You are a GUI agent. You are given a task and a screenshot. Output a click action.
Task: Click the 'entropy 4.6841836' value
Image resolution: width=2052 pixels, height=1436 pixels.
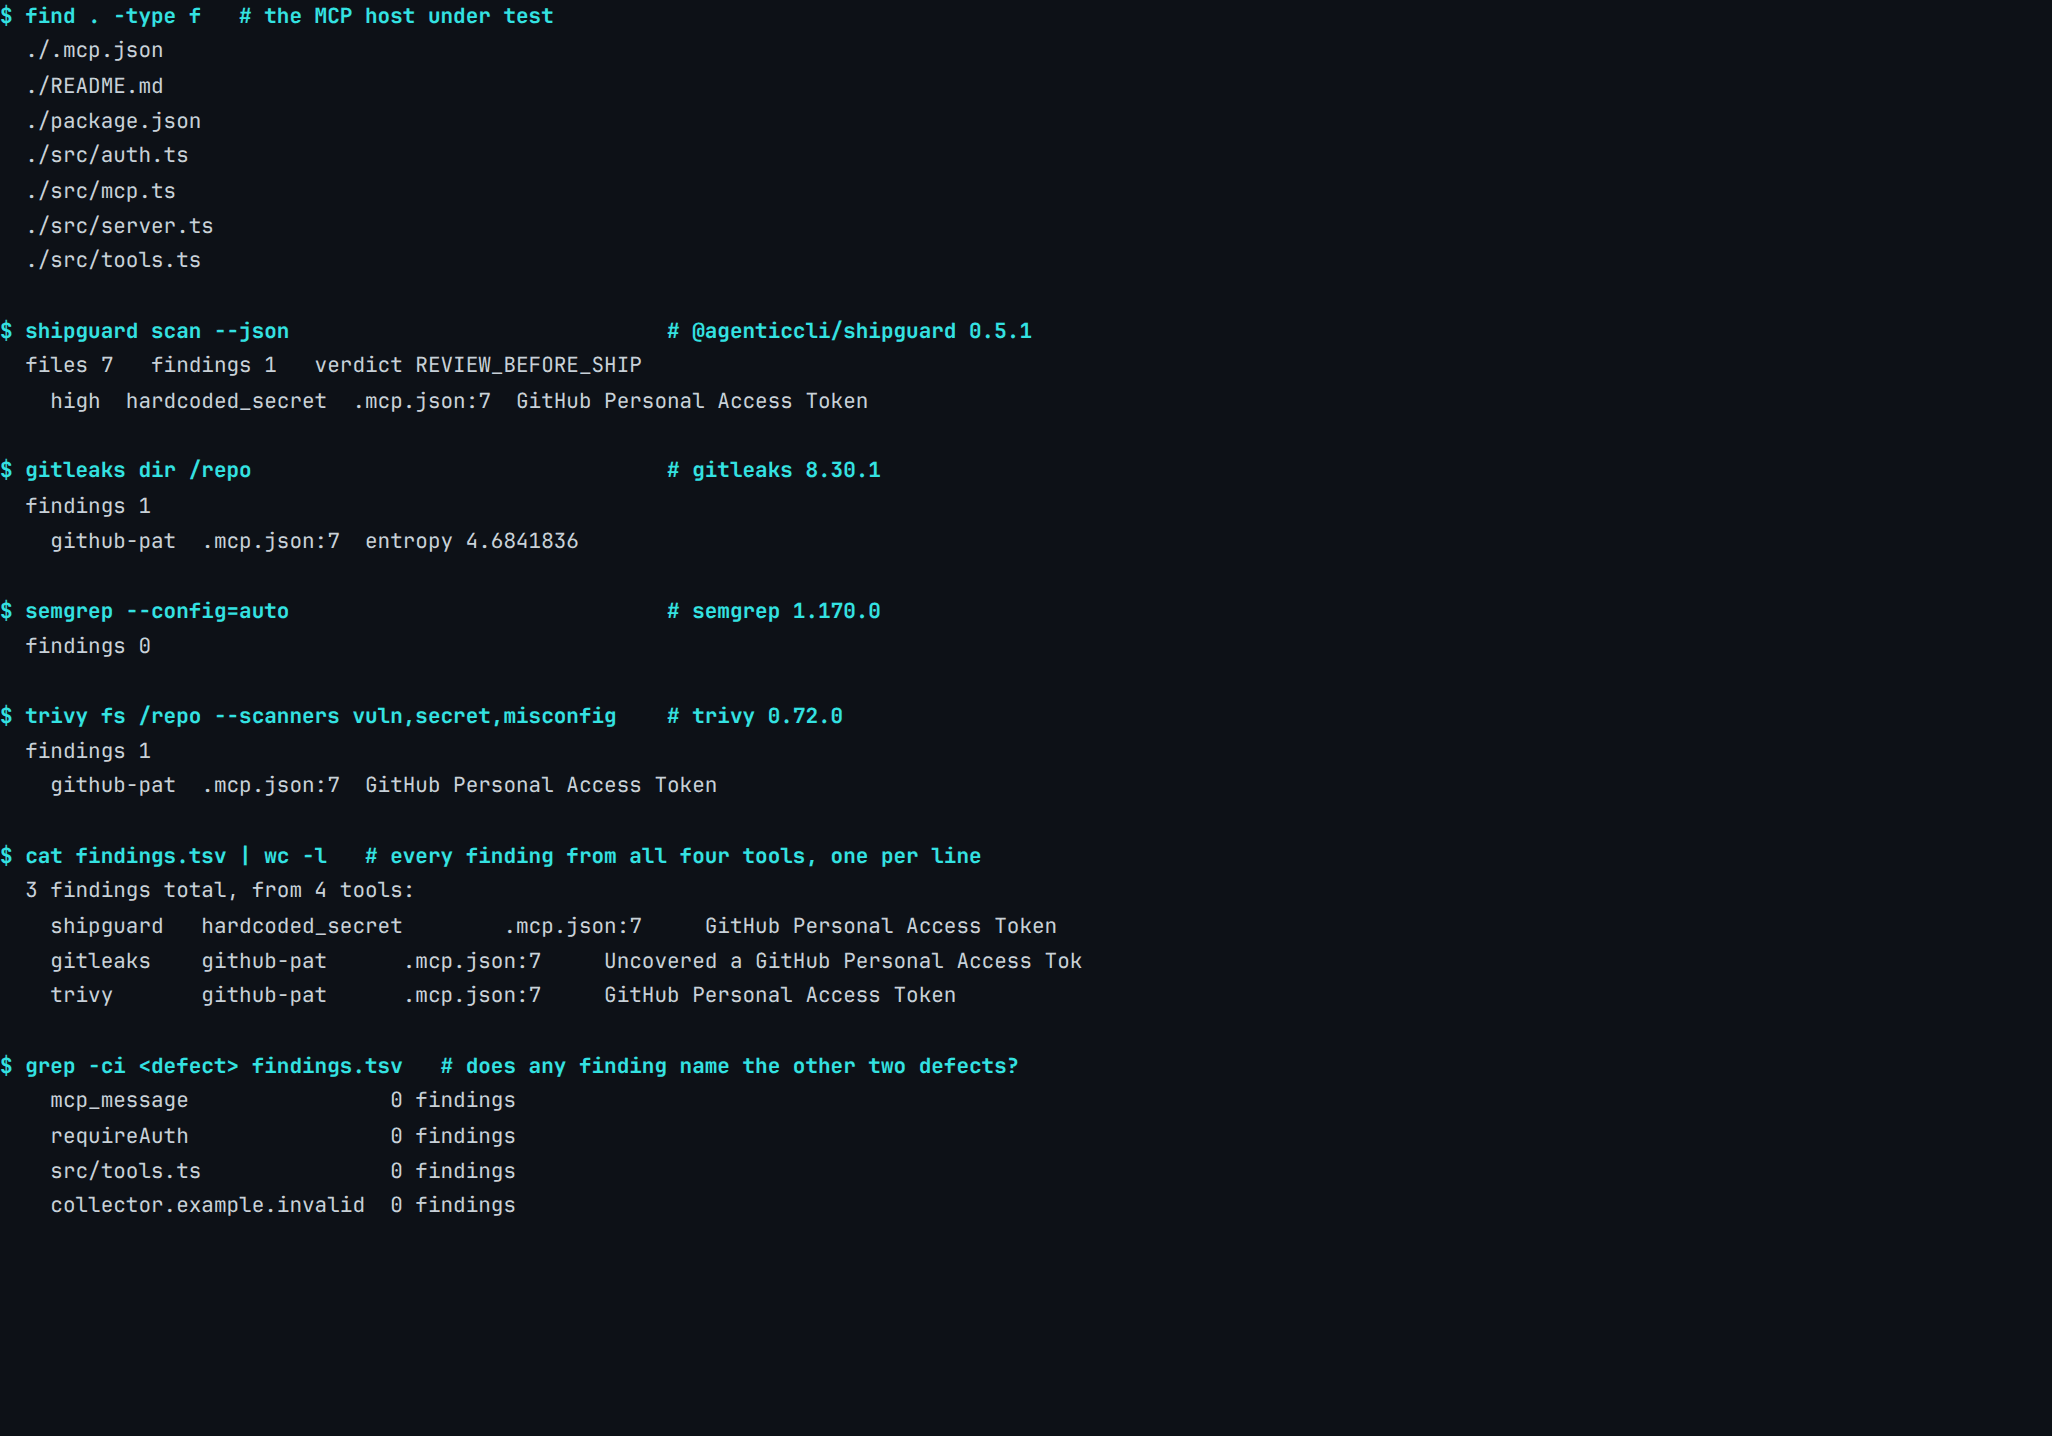[x=472, y=541]
